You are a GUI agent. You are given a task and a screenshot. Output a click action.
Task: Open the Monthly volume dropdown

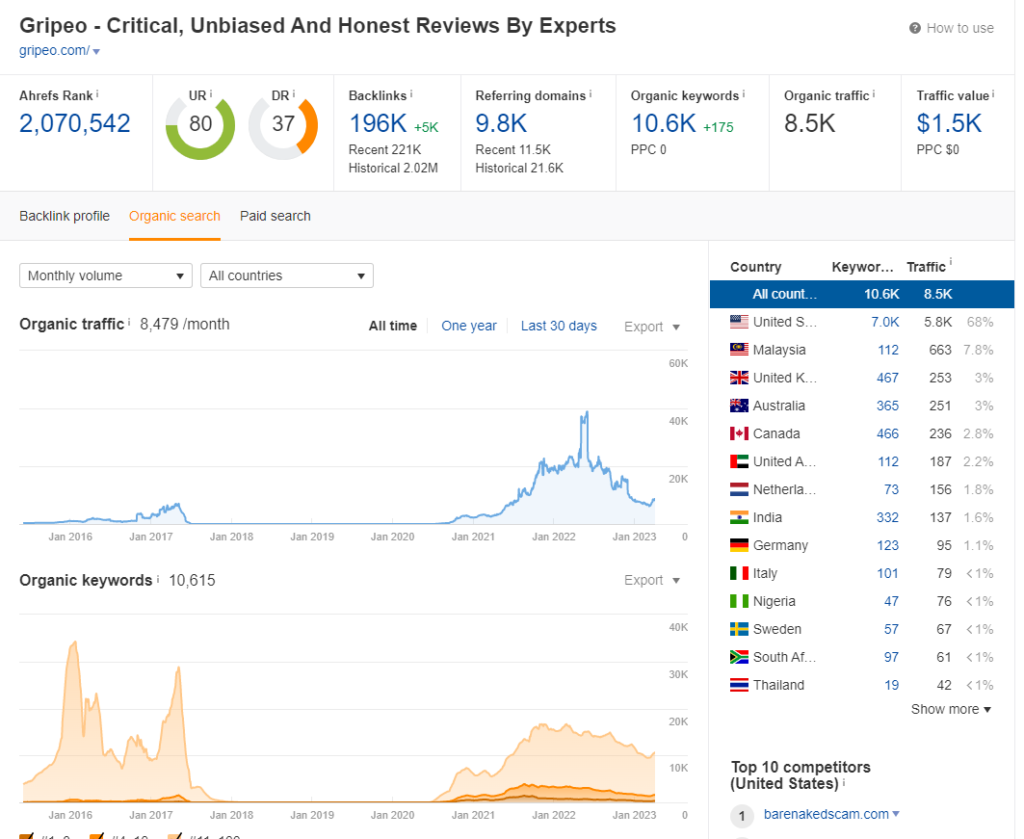[x=106, y=276]
